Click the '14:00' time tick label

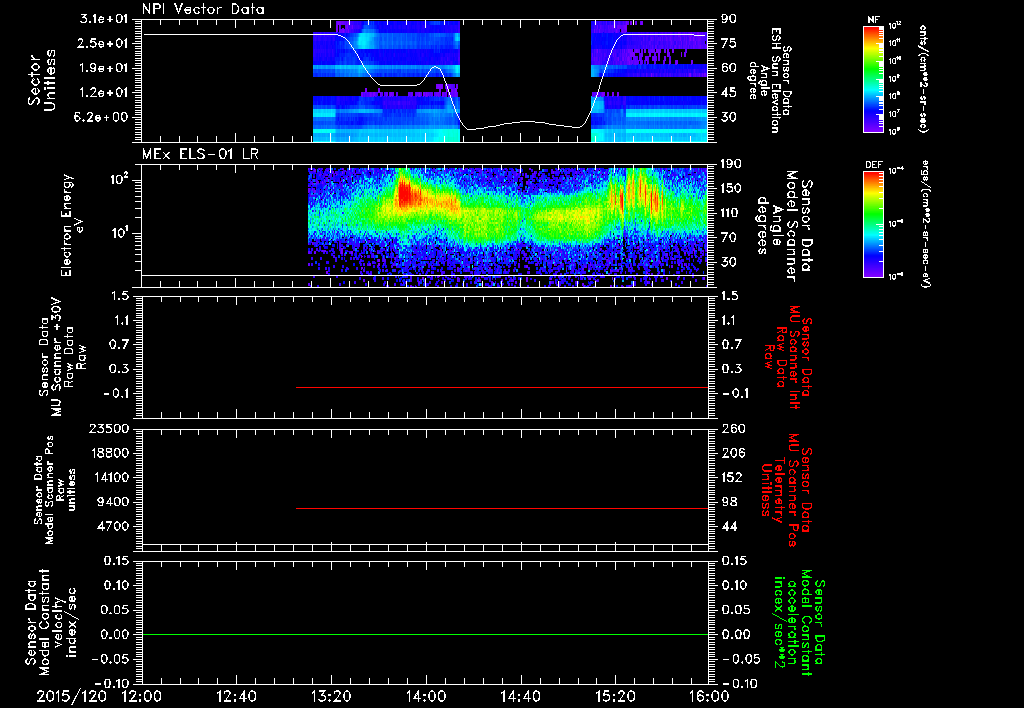pos(426,696)
